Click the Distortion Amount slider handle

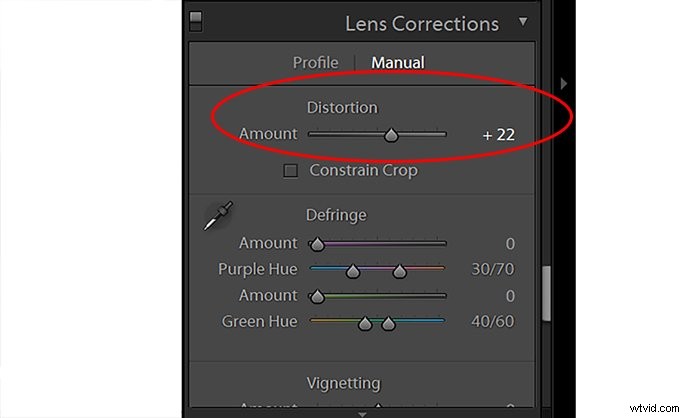(391, 135)
